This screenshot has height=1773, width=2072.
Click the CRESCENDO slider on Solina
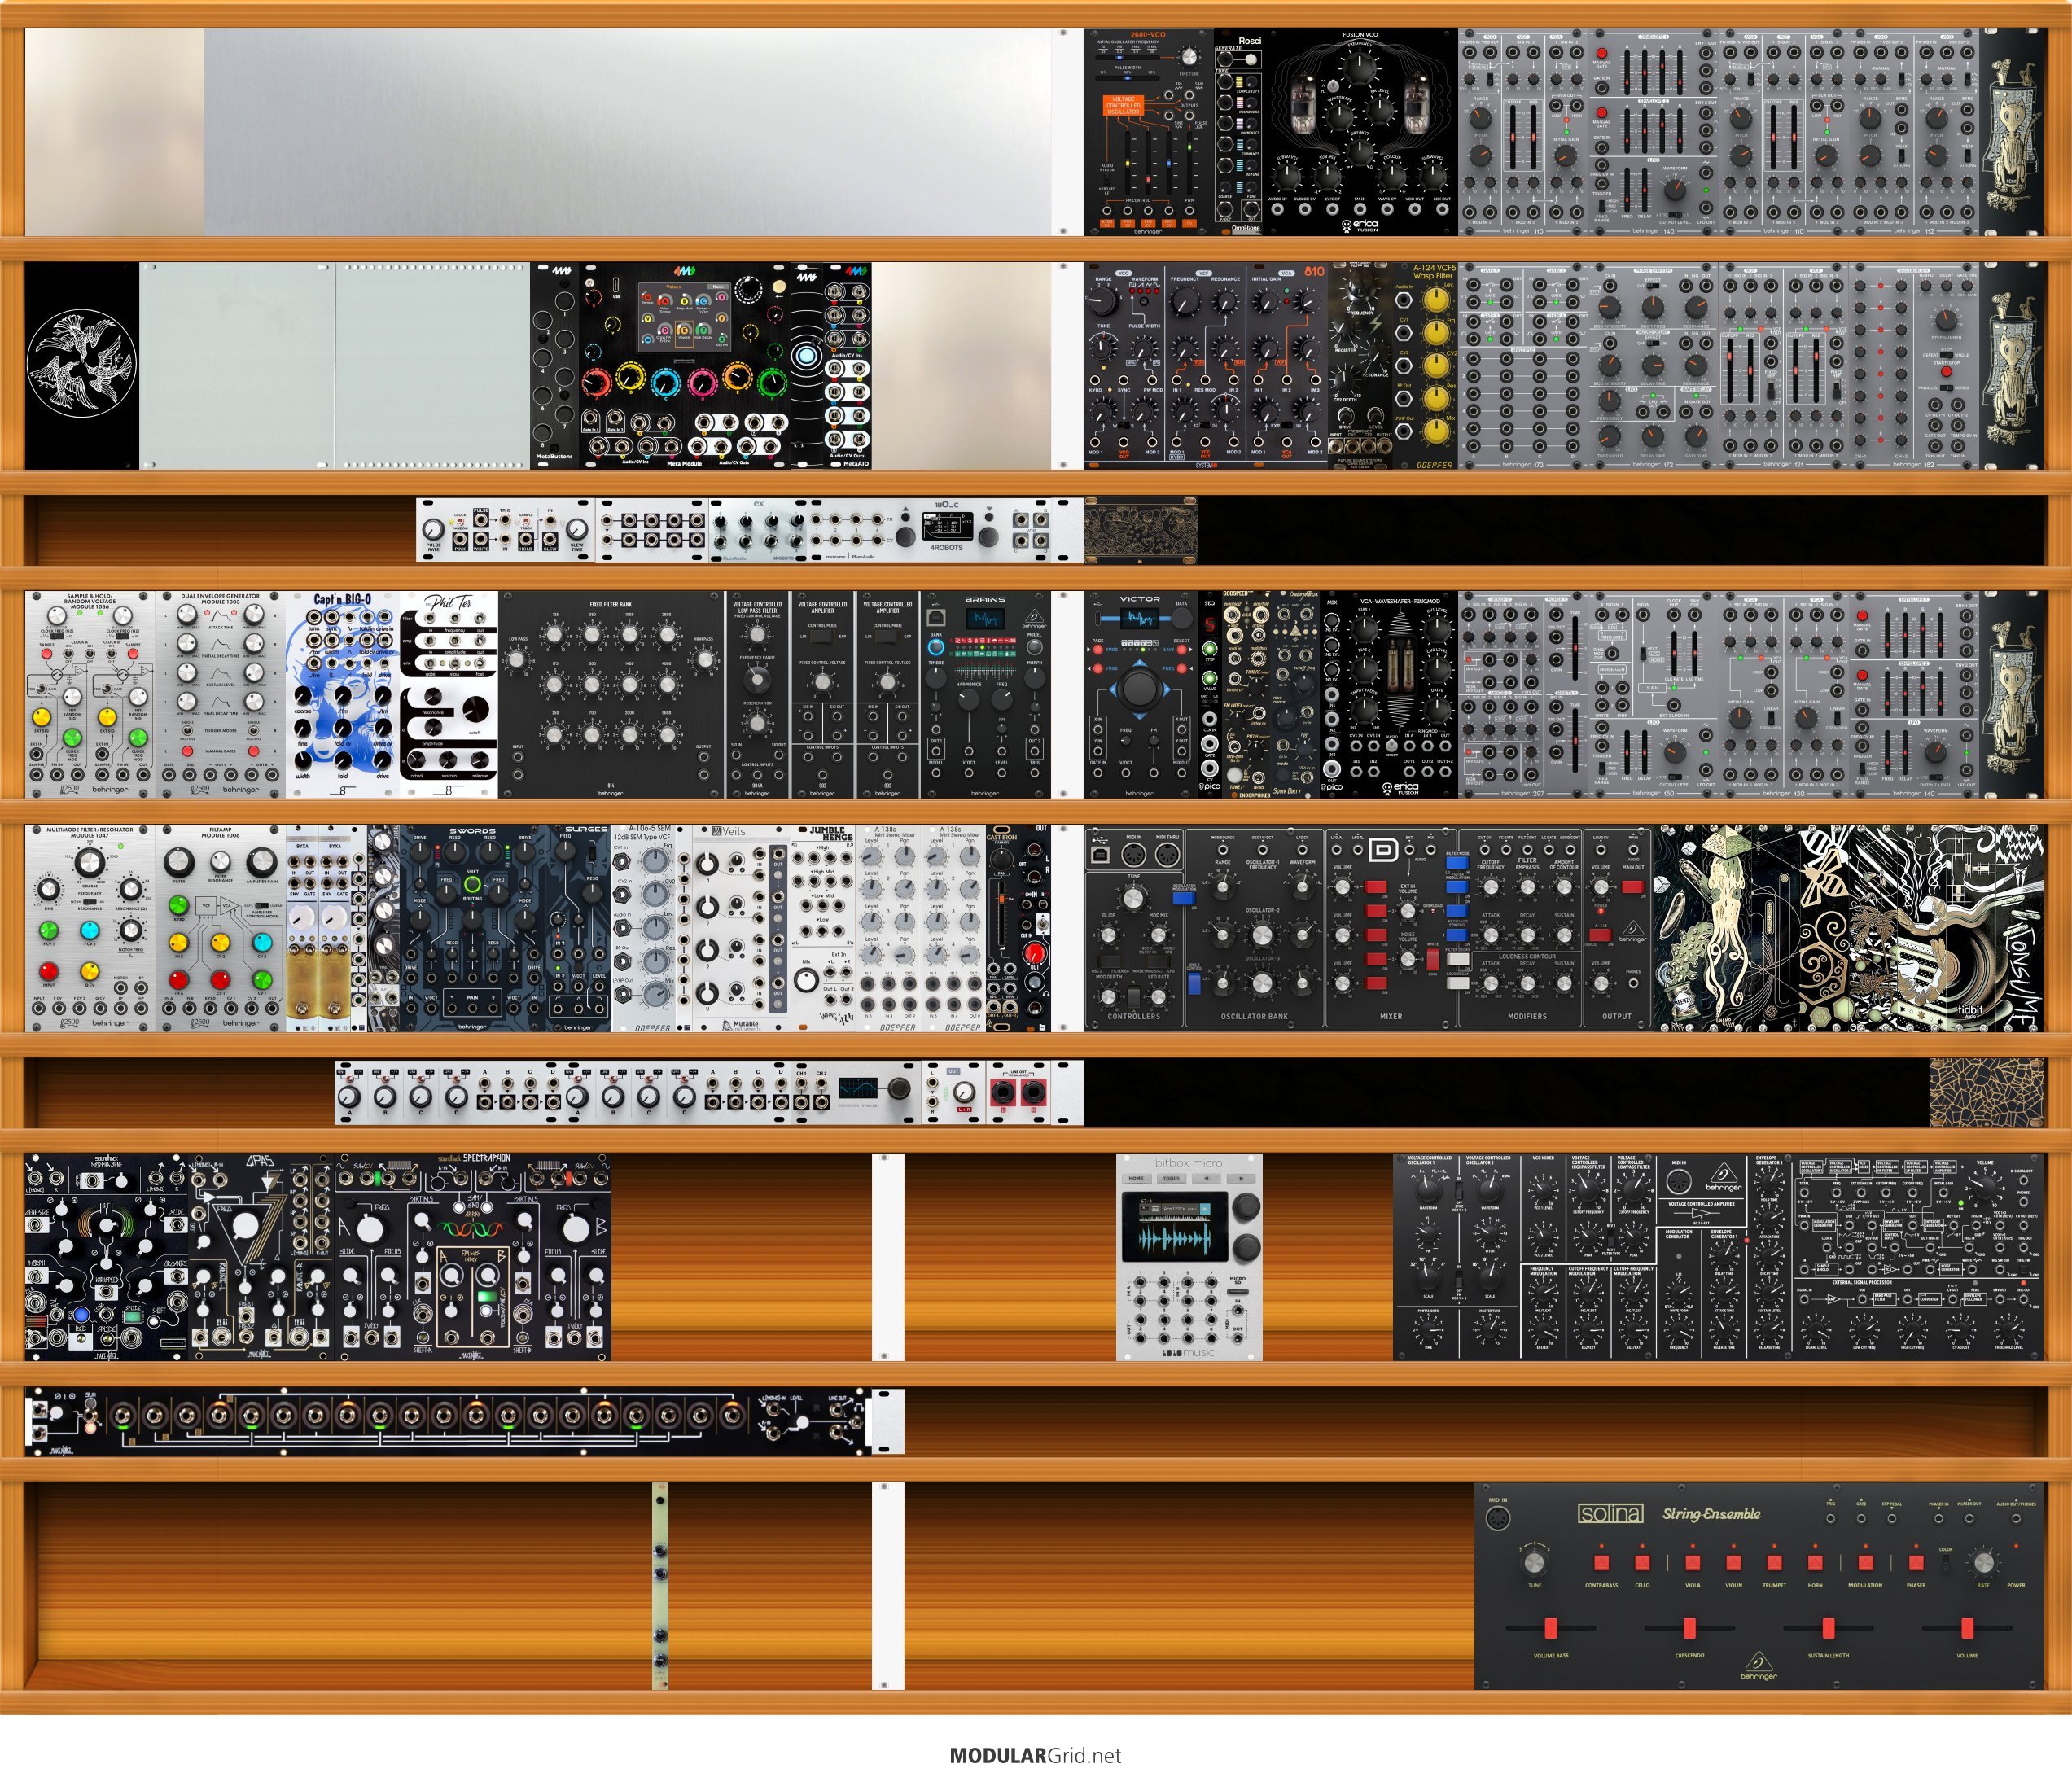tap(1689, 1629)
